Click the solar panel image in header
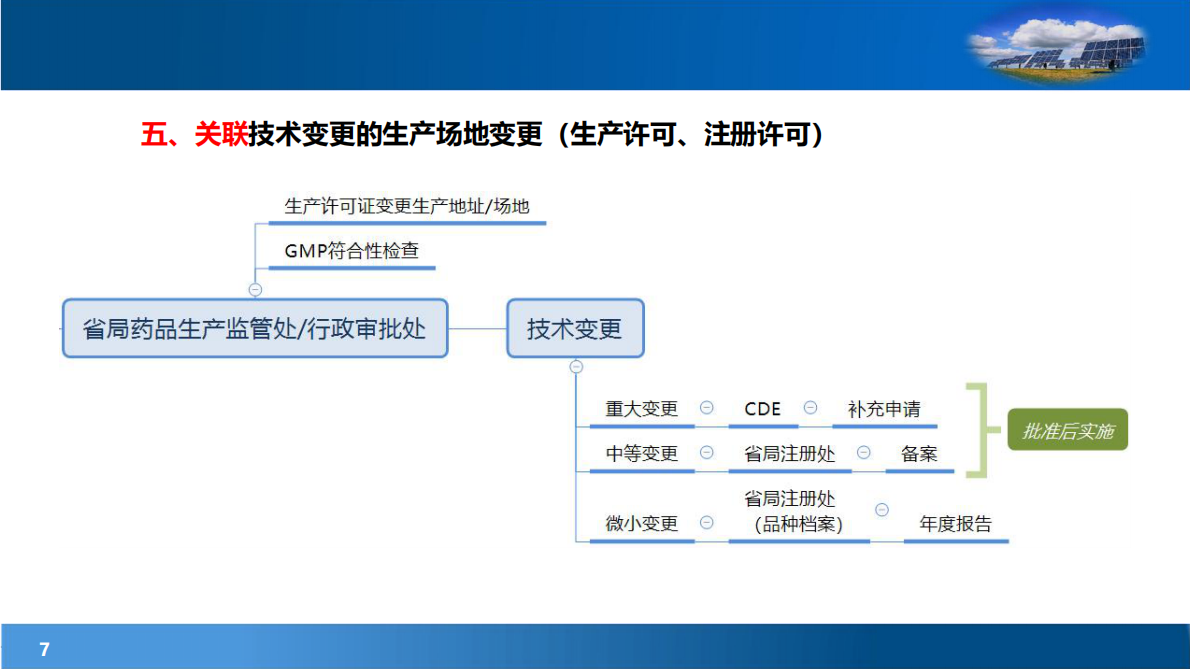Image resolution: width=1190 pixels, height=669 pixels. pyautogui.click(x=1059, y=45)
